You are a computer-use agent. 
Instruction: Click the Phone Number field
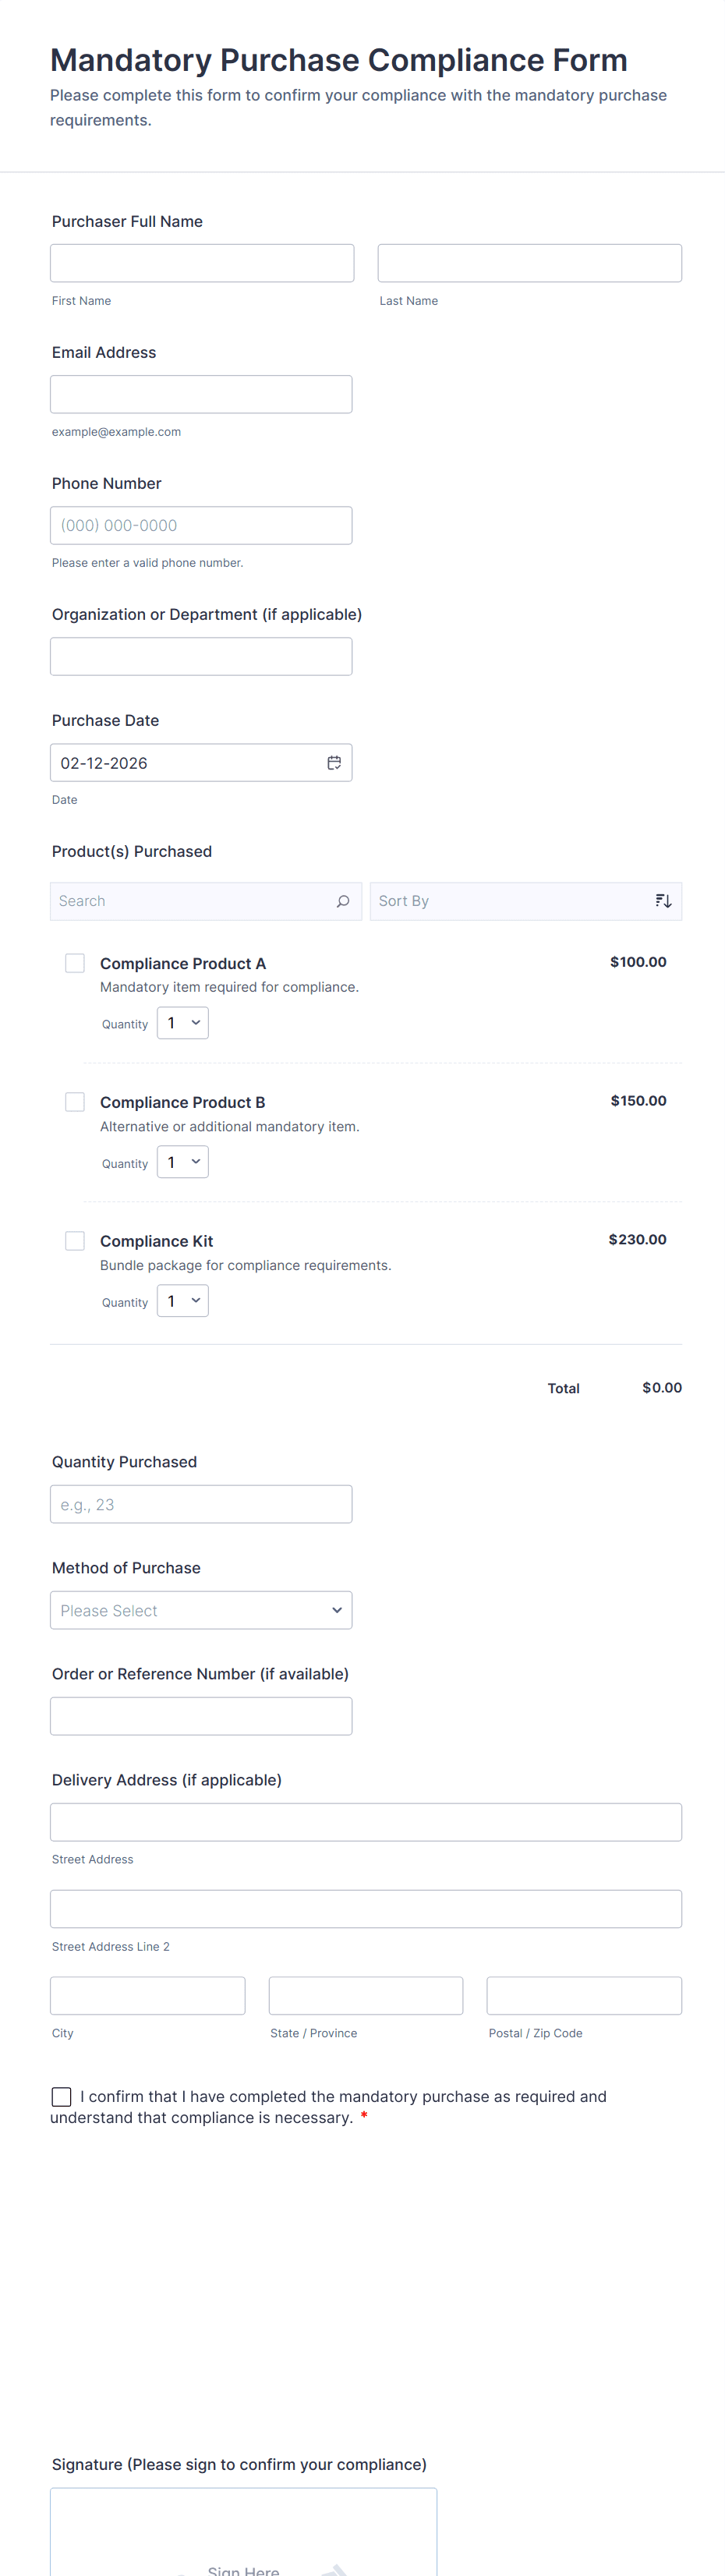coord(201,525)
